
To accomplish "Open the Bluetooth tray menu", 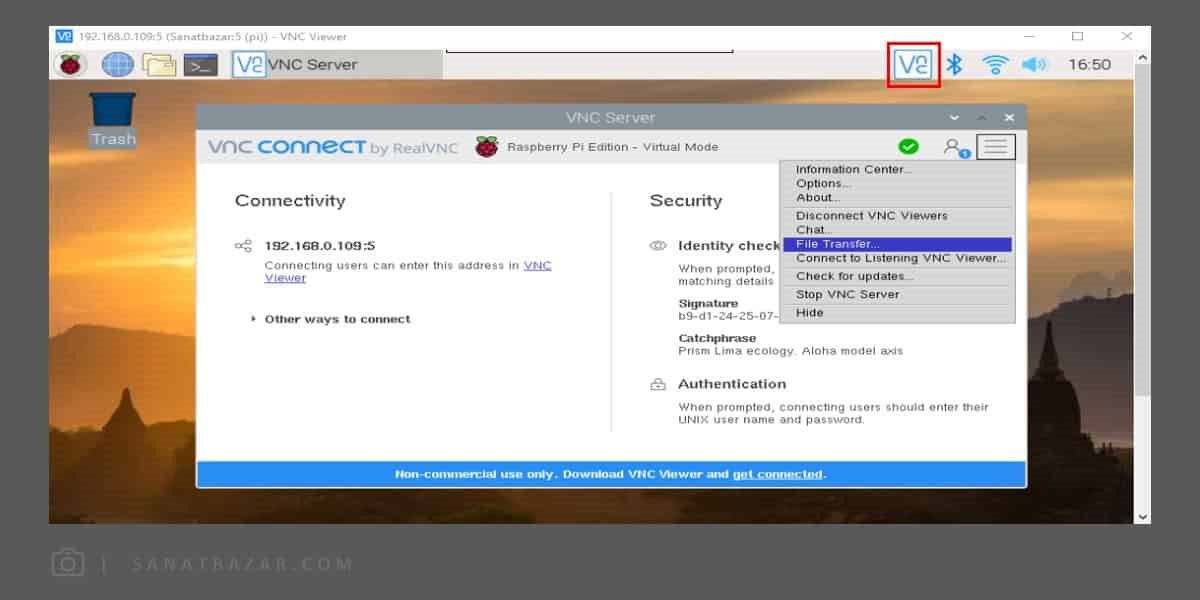I will click(955, 65).
